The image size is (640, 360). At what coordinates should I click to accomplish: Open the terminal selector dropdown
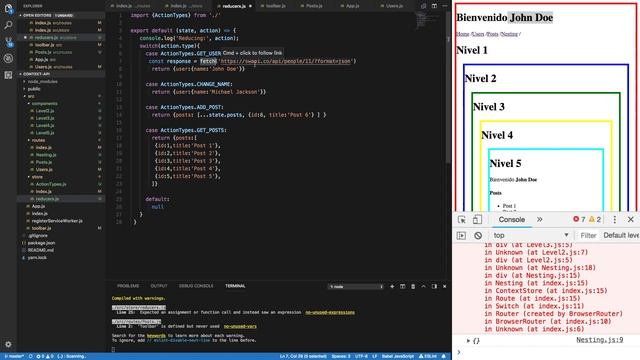coord(356,287)
